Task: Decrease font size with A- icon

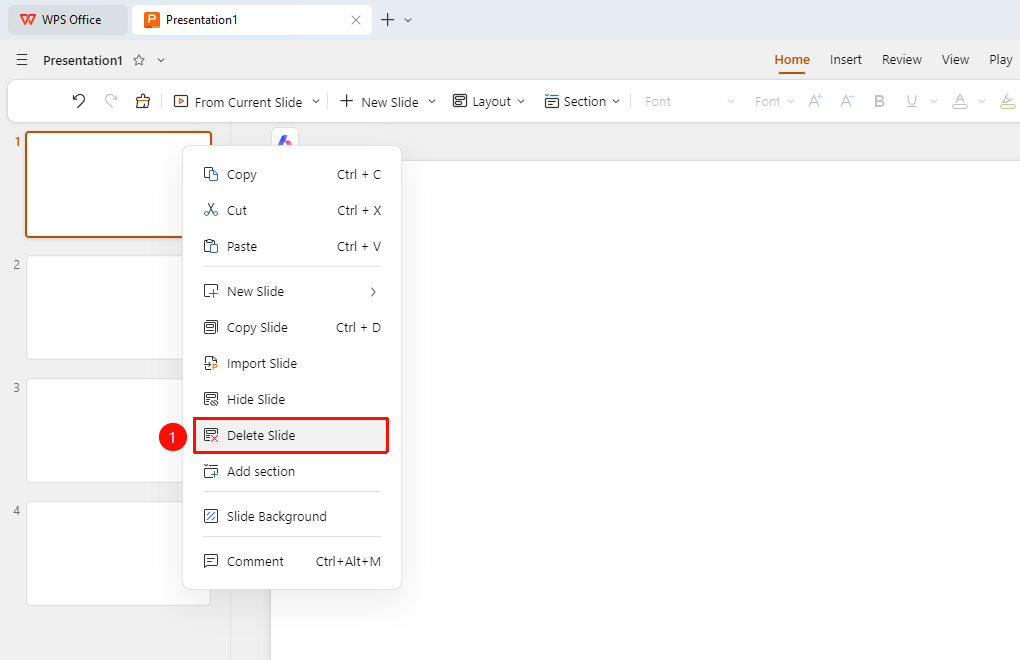Action: tap(847, 101)
